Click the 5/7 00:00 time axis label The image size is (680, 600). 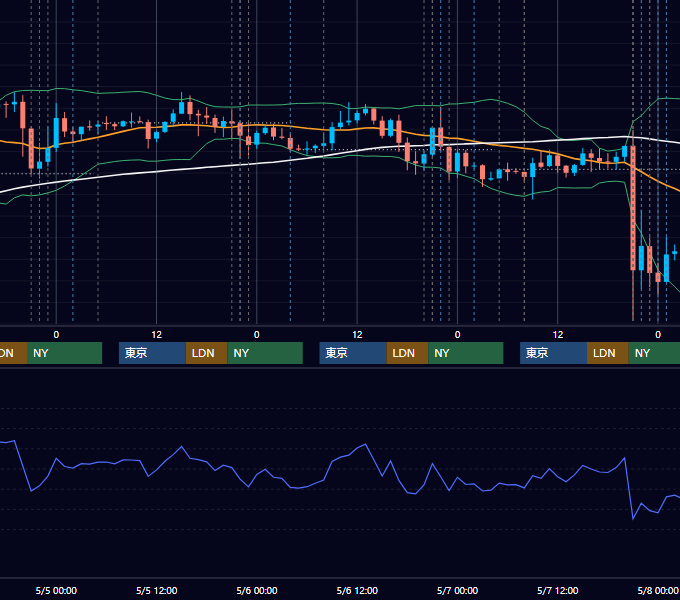click(457, 590)
